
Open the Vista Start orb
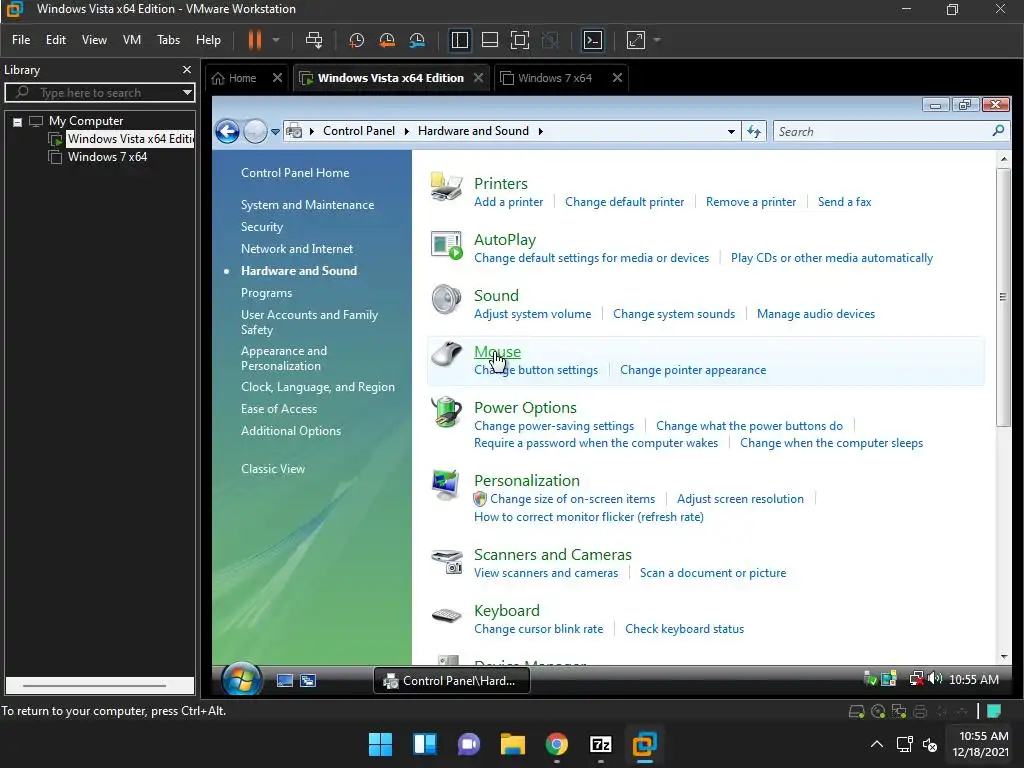point(242,679)
